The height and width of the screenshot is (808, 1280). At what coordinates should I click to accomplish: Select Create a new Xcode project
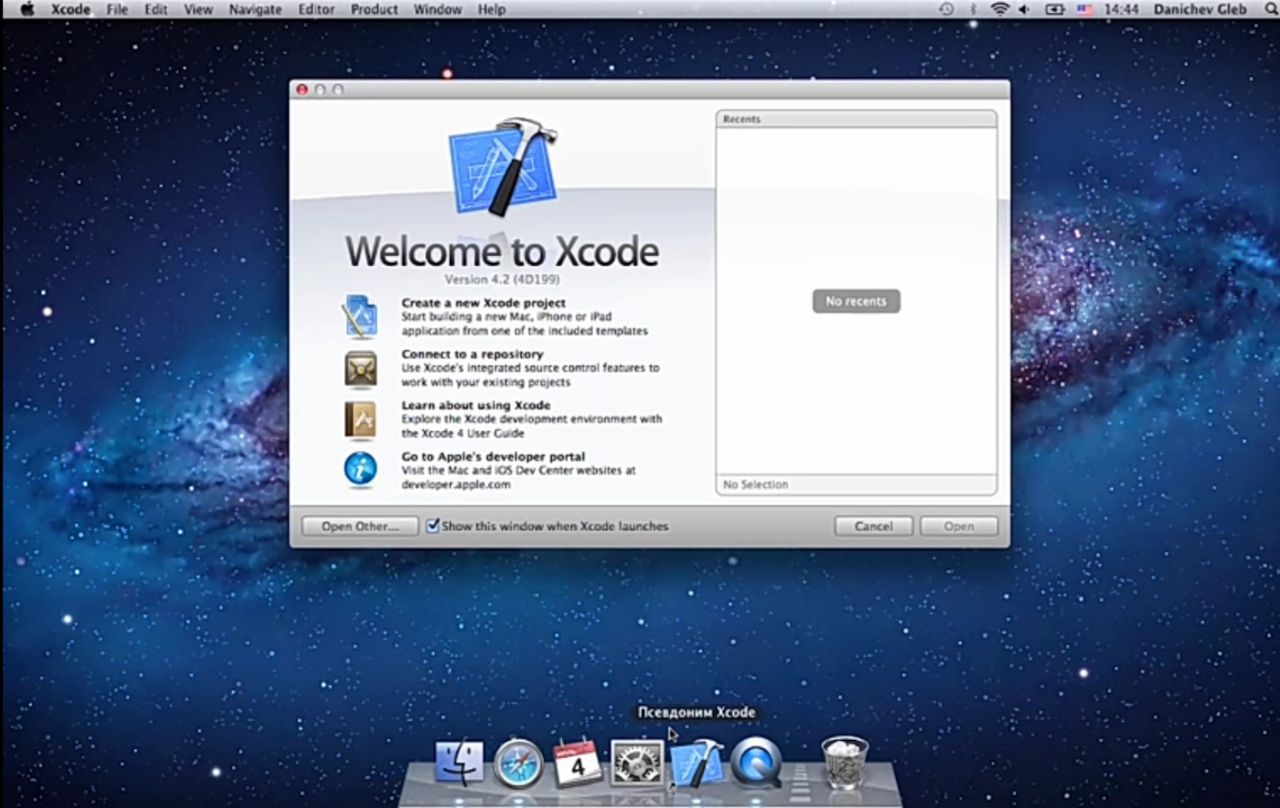click(483, 302)
